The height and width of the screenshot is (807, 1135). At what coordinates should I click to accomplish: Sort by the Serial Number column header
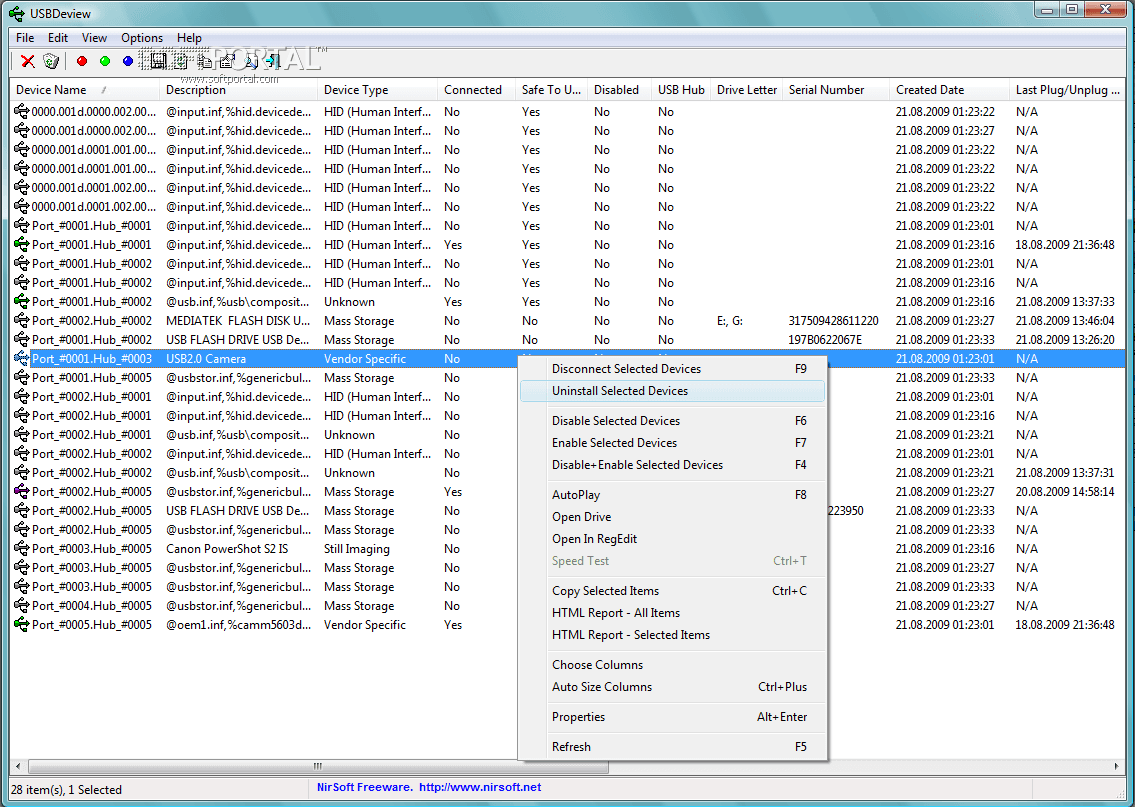[836, 90]
